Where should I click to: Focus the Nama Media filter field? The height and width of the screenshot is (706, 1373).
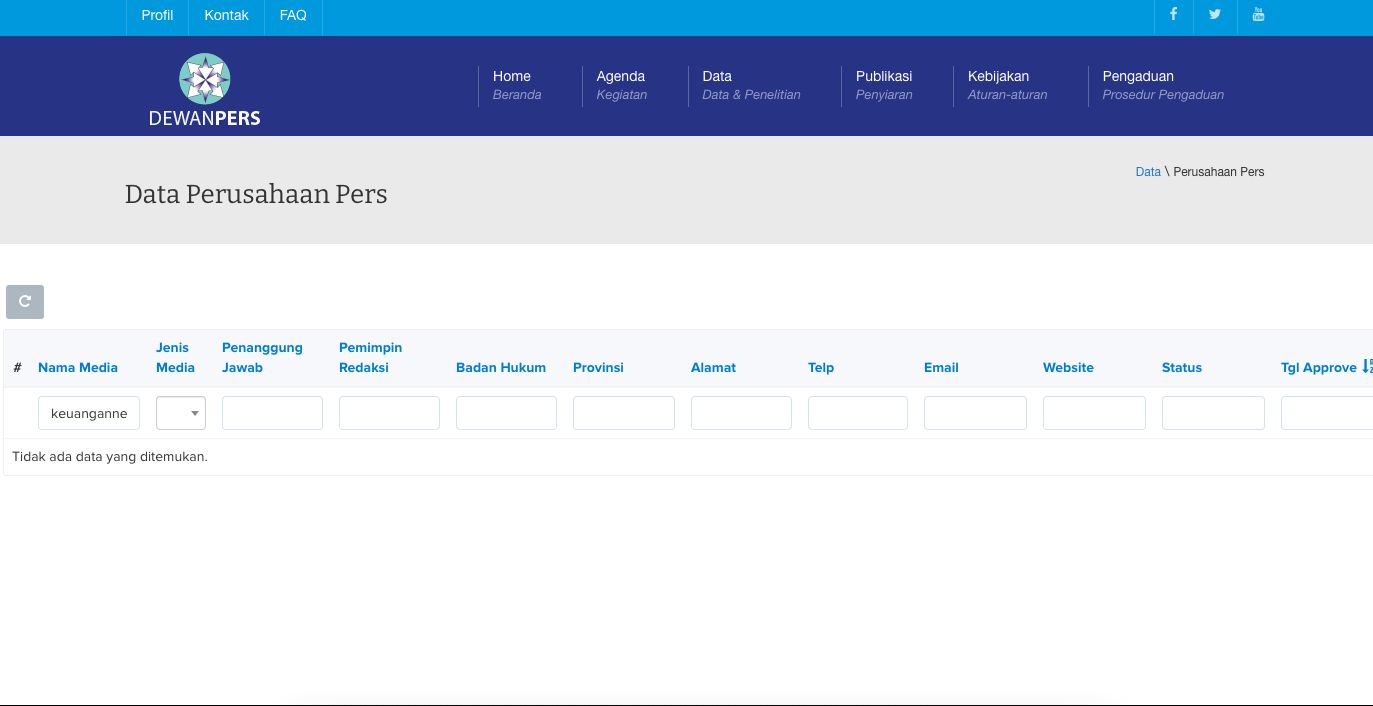pyautogui.click(x=89, y=413)
